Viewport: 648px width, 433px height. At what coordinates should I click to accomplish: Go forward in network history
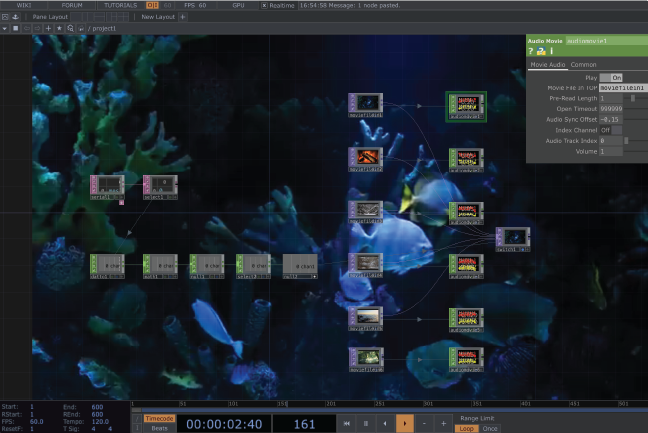click(37, 29)
